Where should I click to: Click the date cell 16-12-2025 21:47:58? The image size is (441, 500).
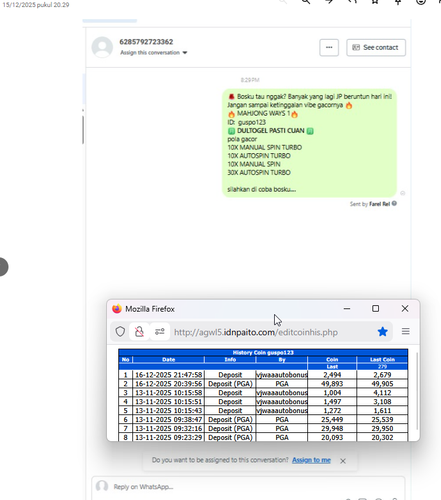click(169, 375)
